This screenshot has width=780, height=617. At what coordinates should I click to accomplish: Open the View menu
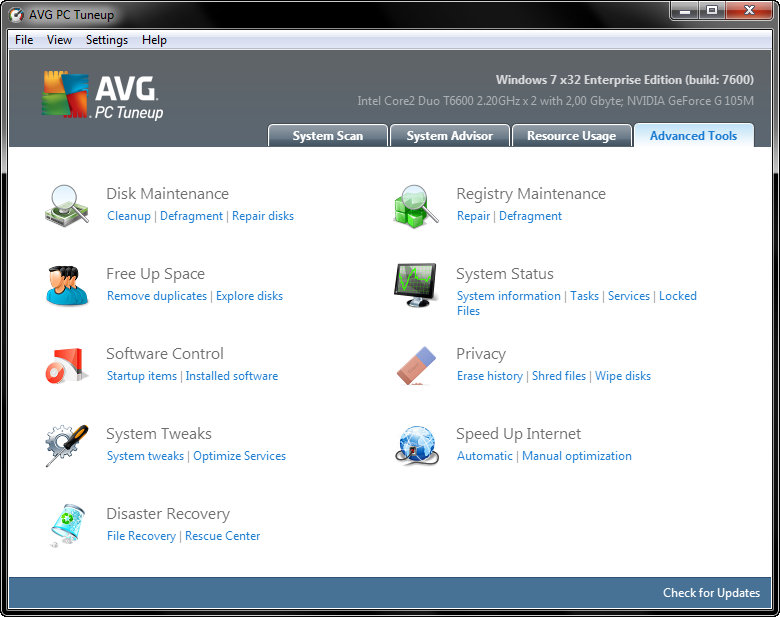(59, 40)
